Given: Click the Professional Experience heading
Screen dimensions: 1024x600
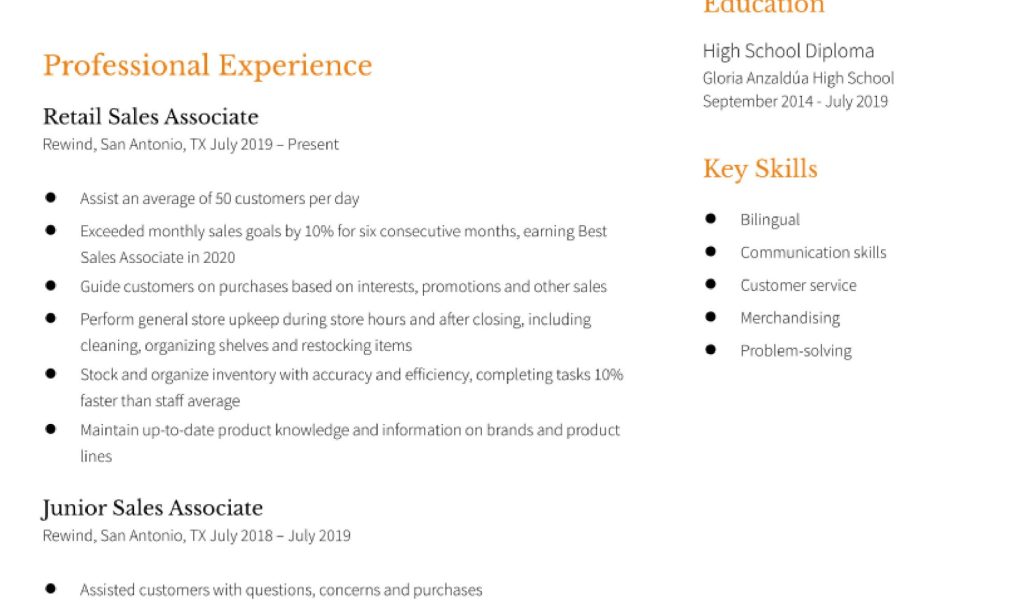Looking at the screenshot, I should click(x=207, y=66).
